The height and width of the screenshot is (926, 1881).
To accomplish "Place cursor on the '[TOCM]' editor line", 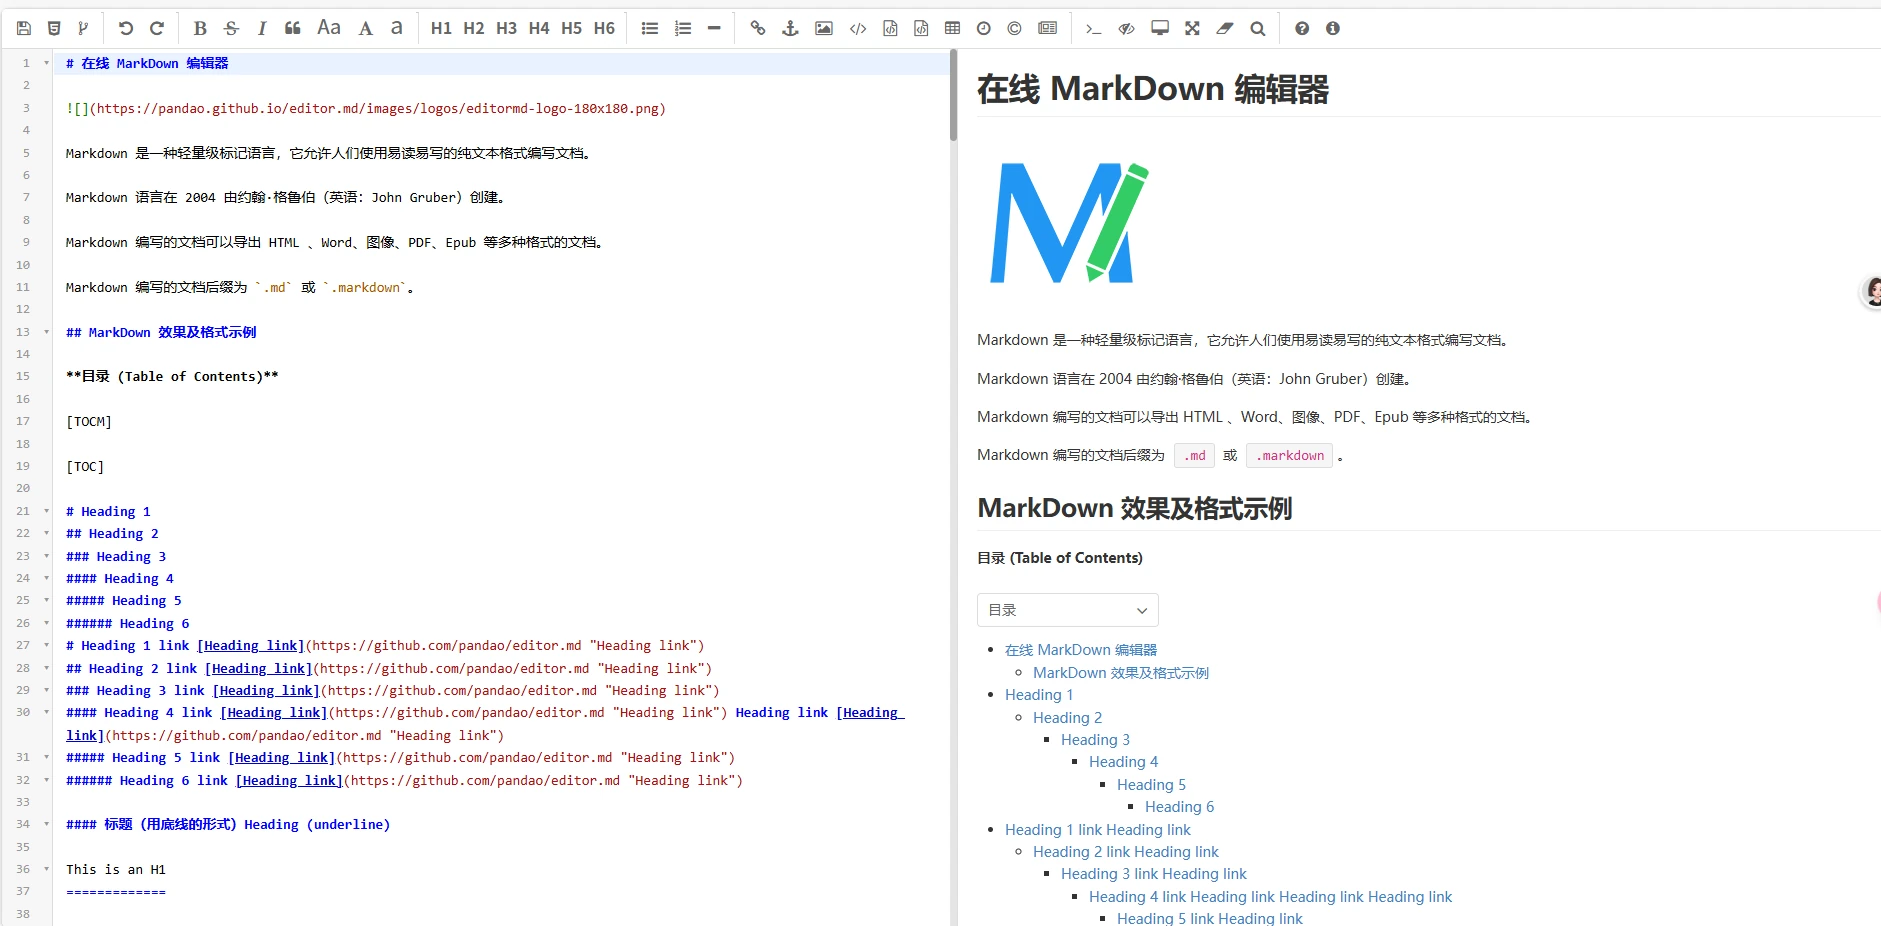I will click(89, 422).
